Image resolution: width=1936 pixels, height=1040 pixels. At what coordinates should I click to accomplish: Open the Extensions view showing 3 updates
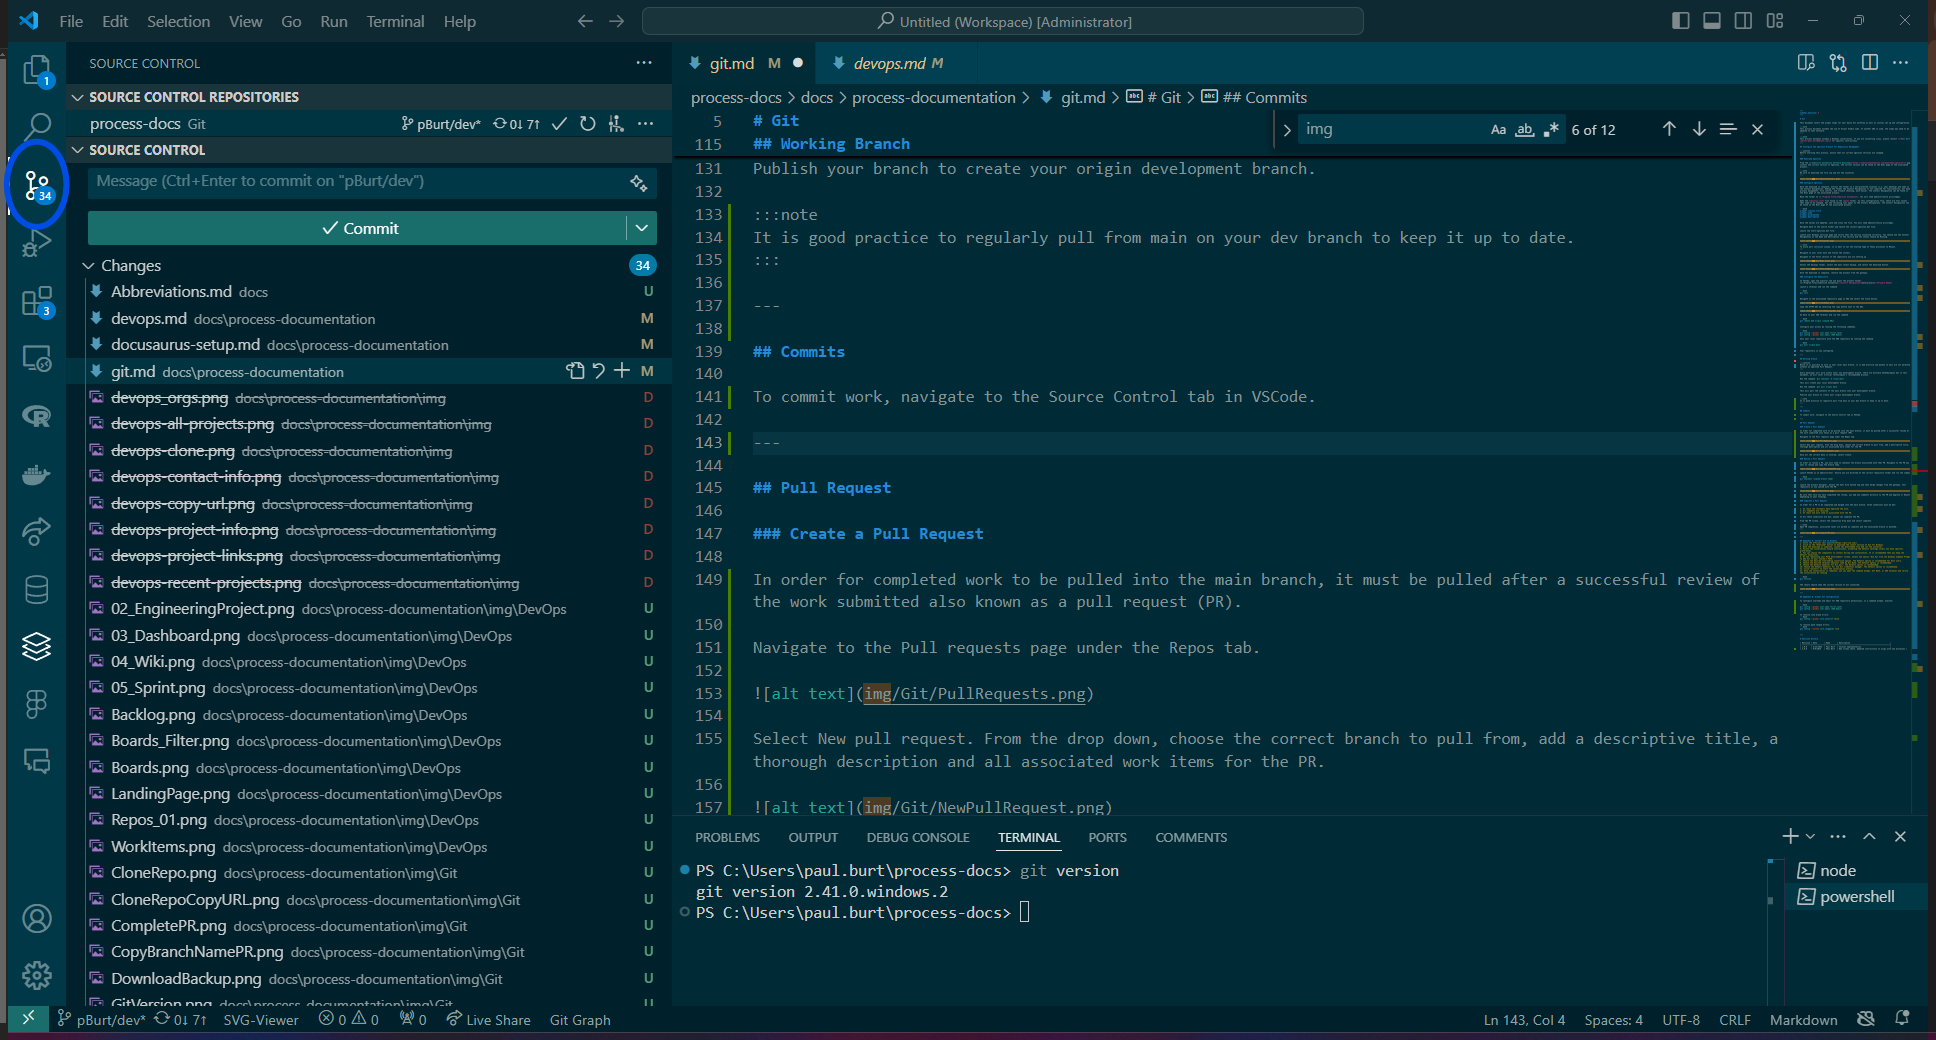point(37,301)
